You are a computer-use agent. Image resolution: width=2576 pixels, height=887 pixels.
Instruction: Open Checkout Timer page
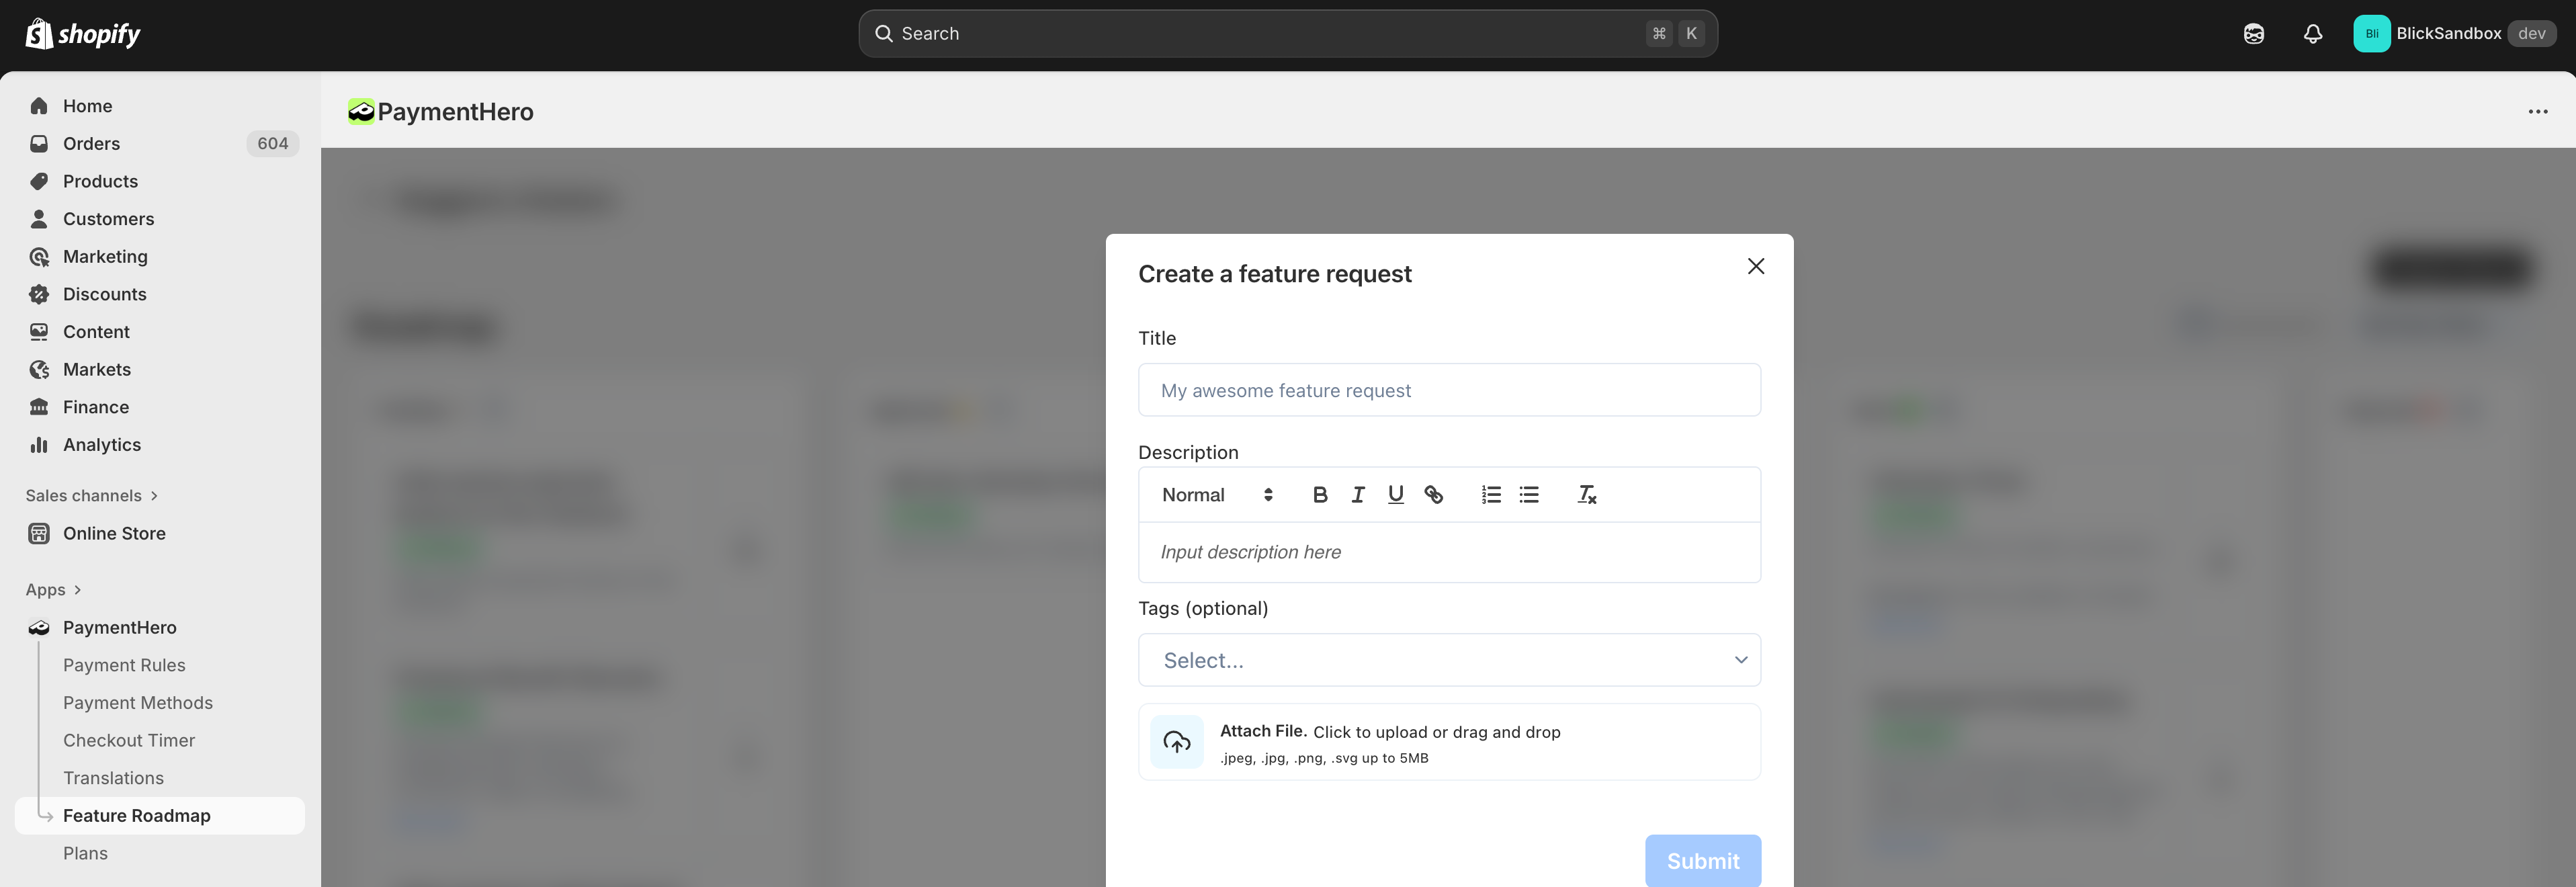[x=129, y=741]
